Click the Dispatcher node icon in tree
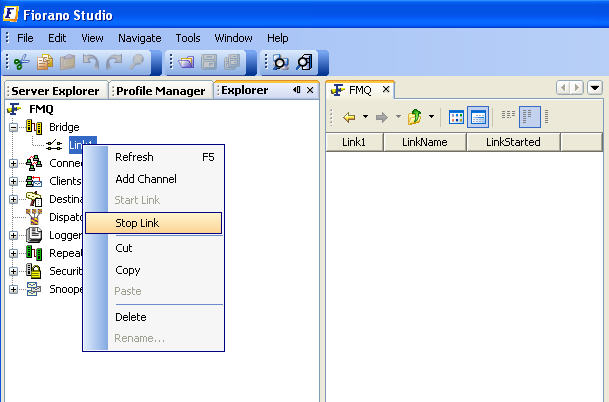Screen dimensions: 609x402 point(34,217)
